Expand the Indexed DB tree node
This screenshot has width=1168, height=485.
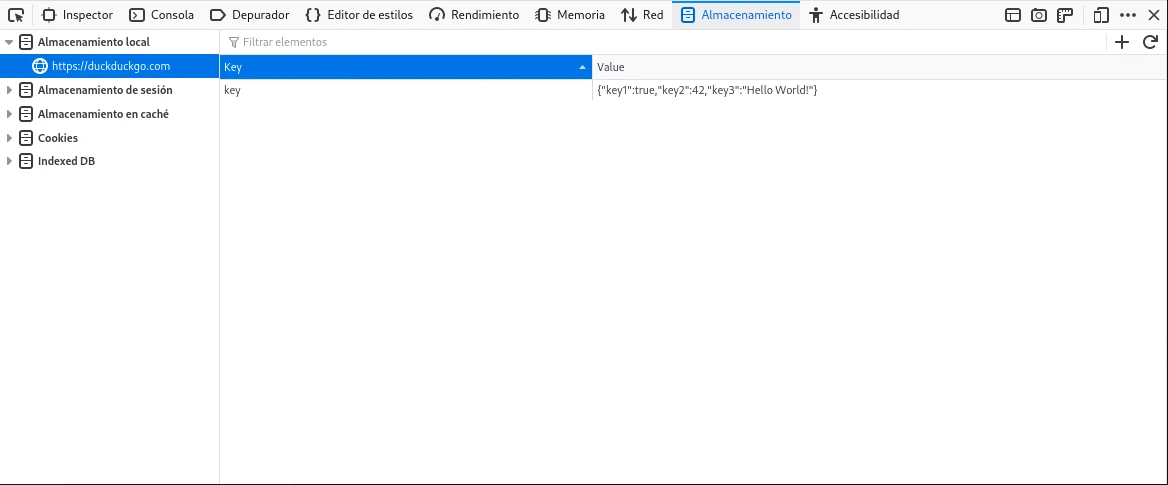point(10,161)
